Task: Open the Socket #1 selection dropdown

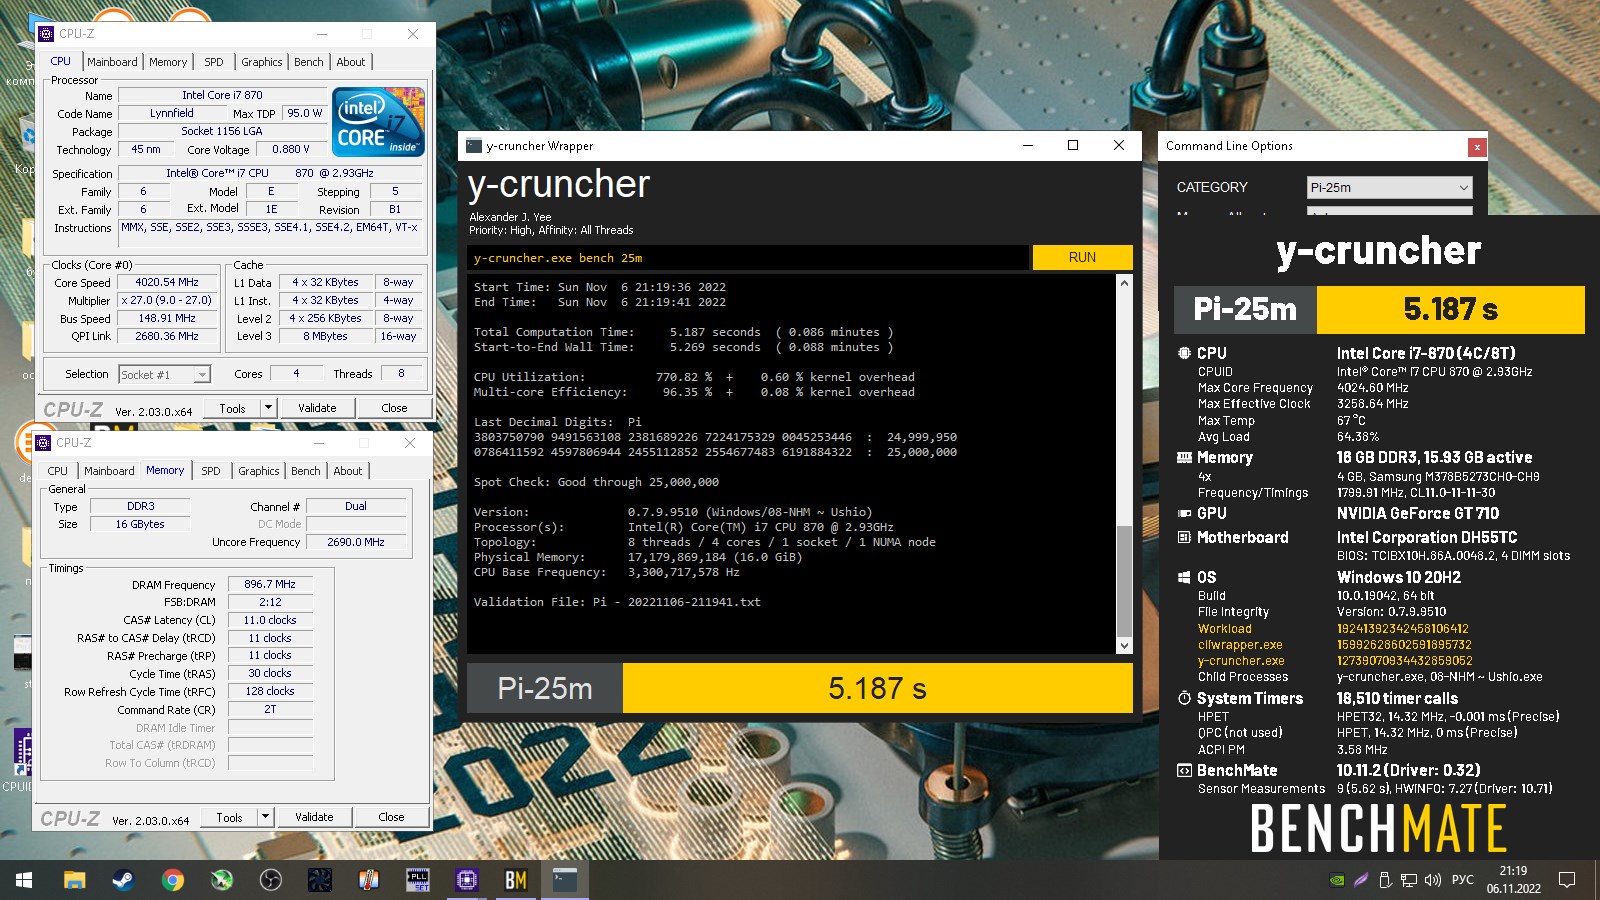Action: pyautogui.click(x=164, y=374)
